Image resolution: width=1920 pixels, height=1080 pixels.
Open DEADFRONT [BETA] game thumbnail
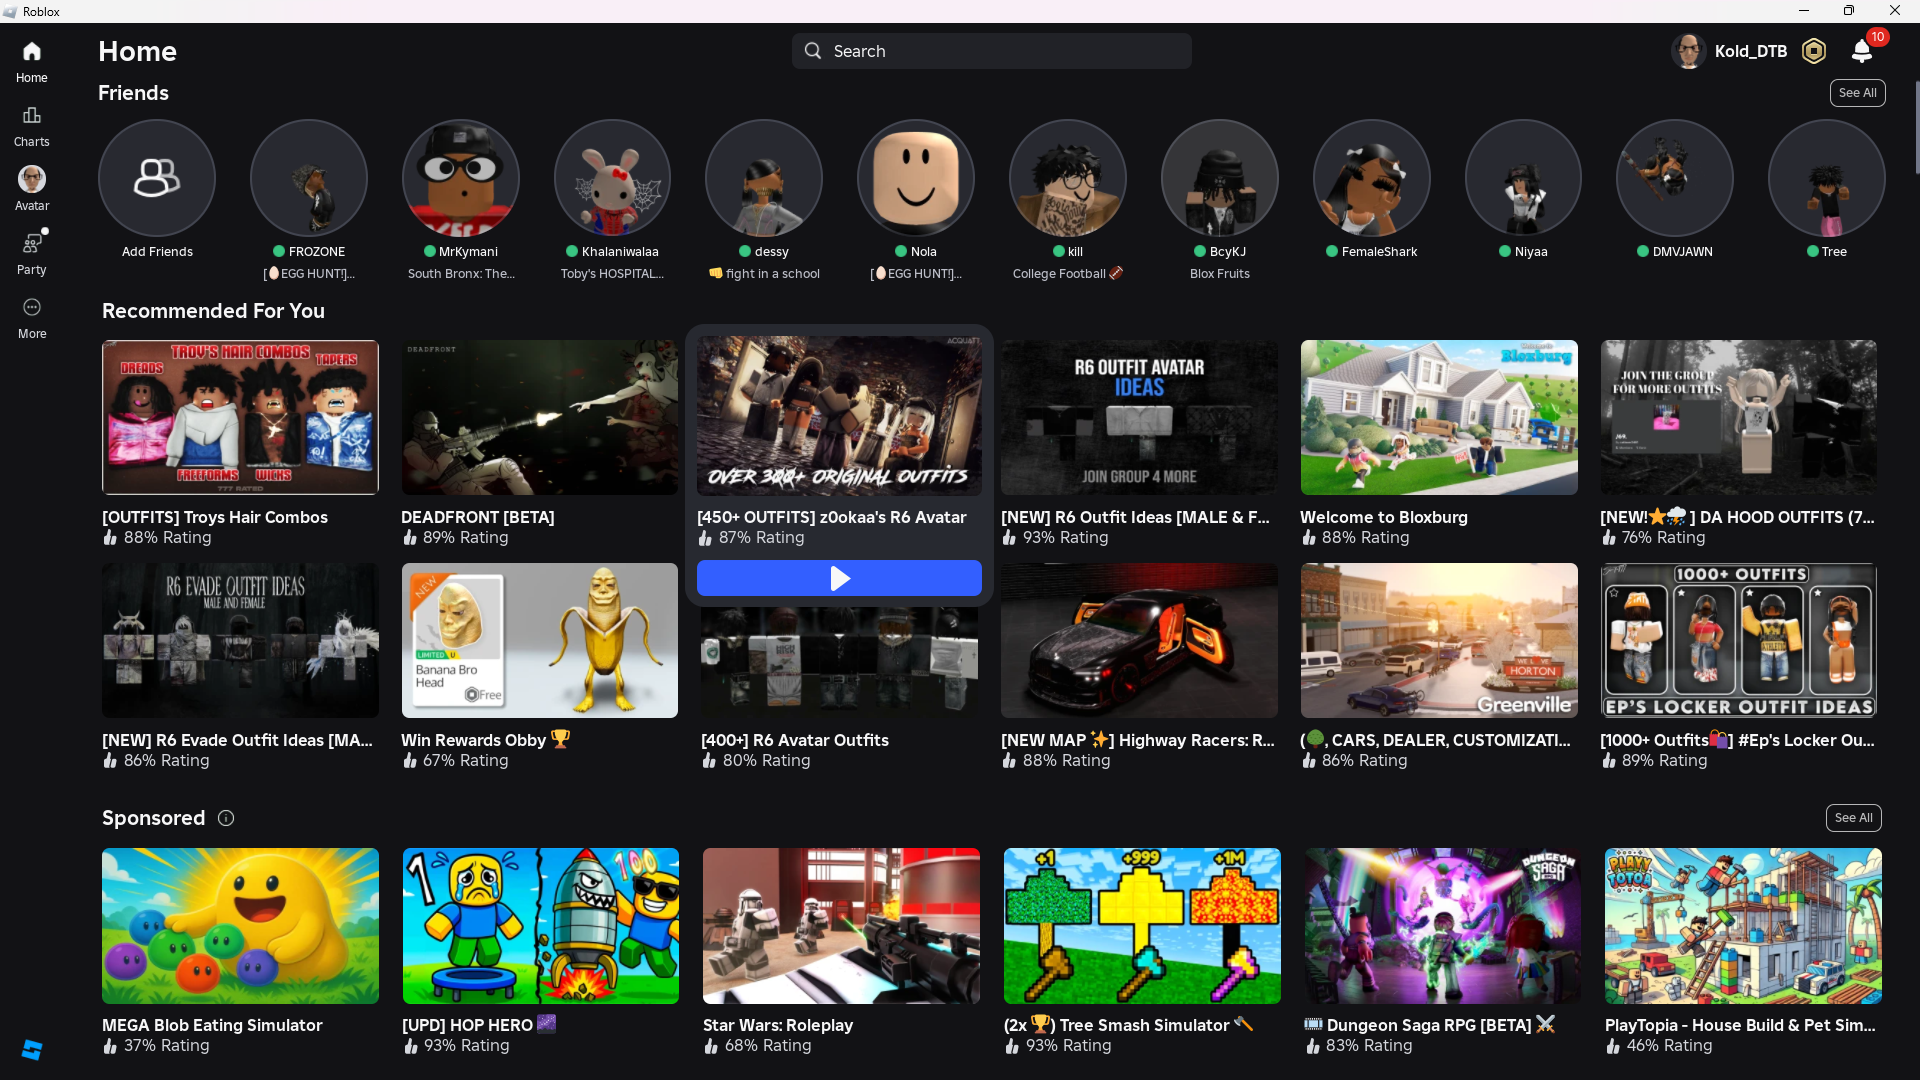pos(540,417)
